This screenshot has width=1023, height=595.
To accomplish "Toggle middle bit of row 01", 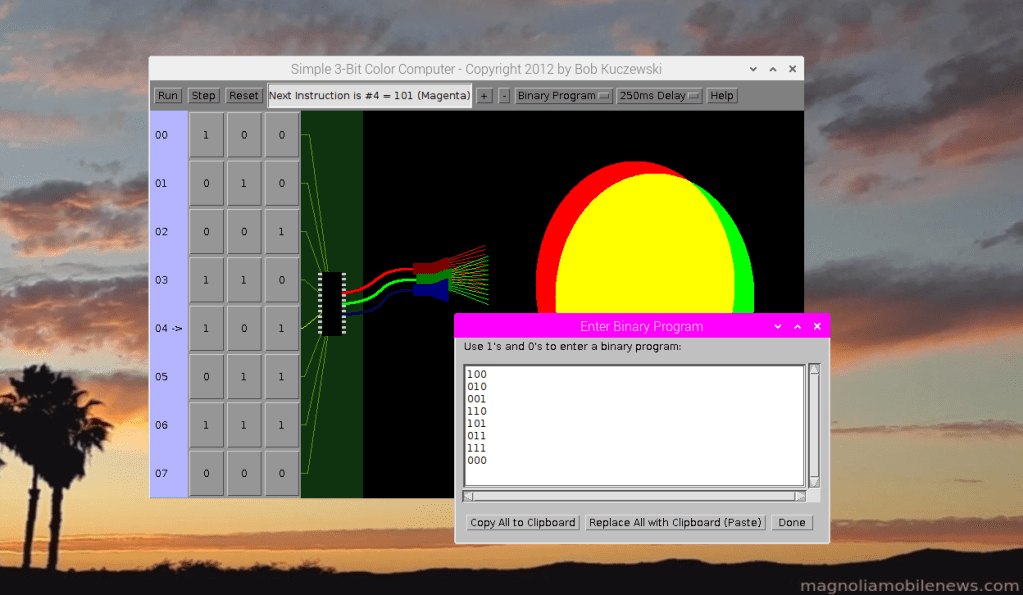I will [x=244, y=183].
